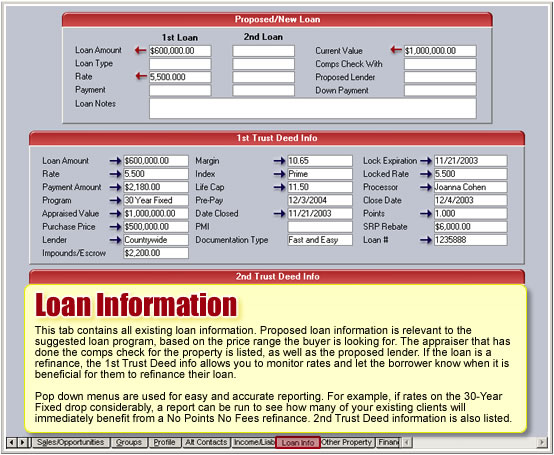Click horizontal scrollbar's right arrow button
This screenshot has height=455, width=554.
click(541, 442)
